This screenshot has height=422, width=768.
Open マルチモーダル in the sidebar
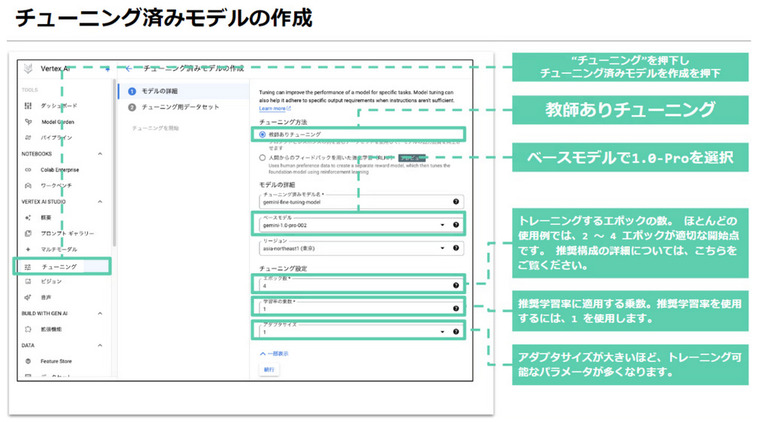pos(58,249)
